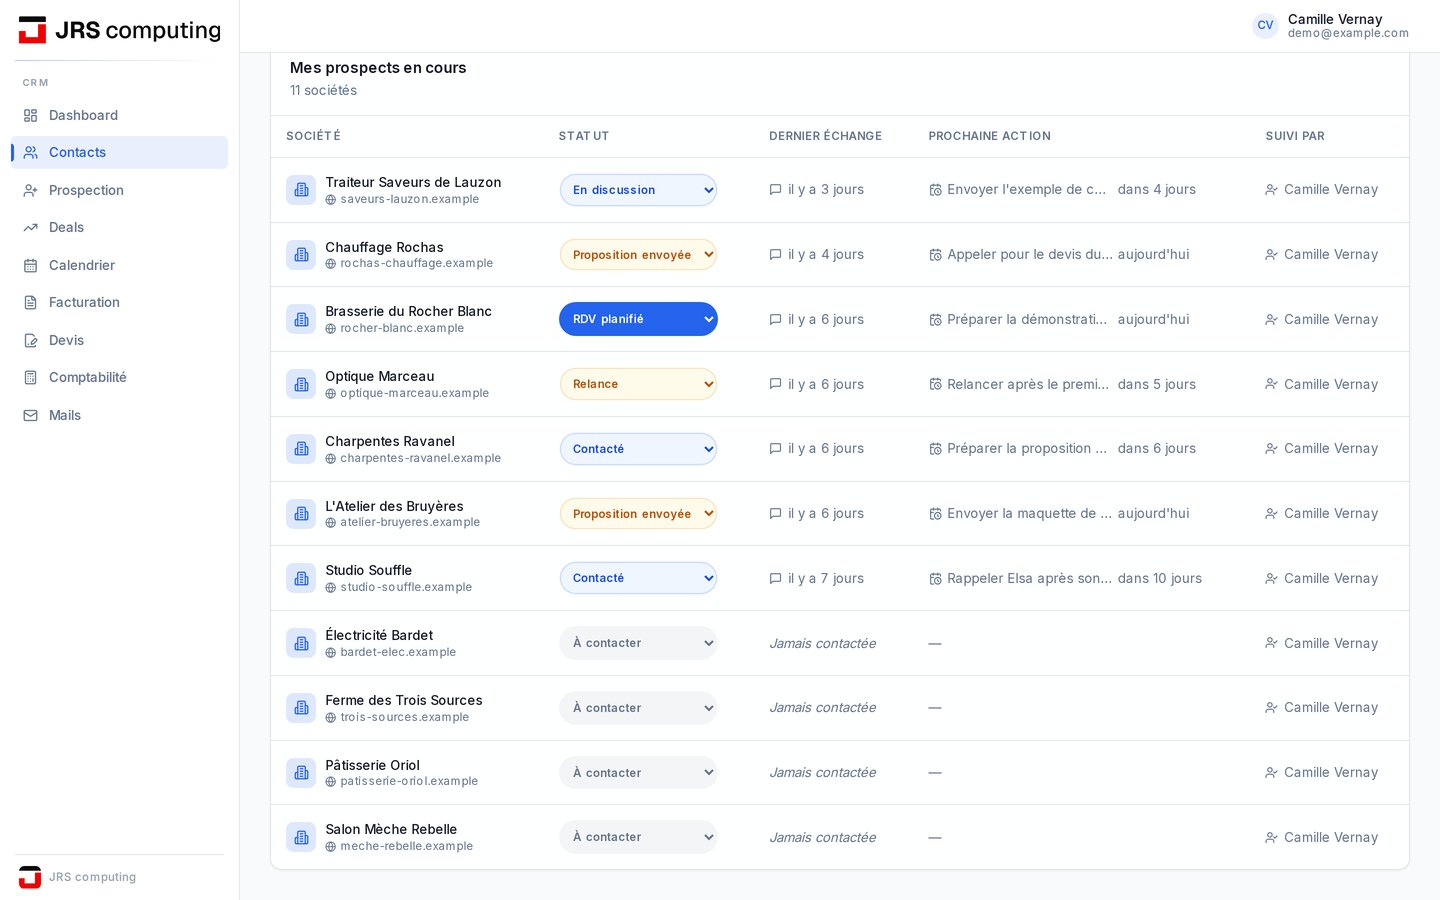Image resolution: width=1440 pixels, height=900 pixels.
Task: Open the CV user avatar
Action: (1265, 26)
